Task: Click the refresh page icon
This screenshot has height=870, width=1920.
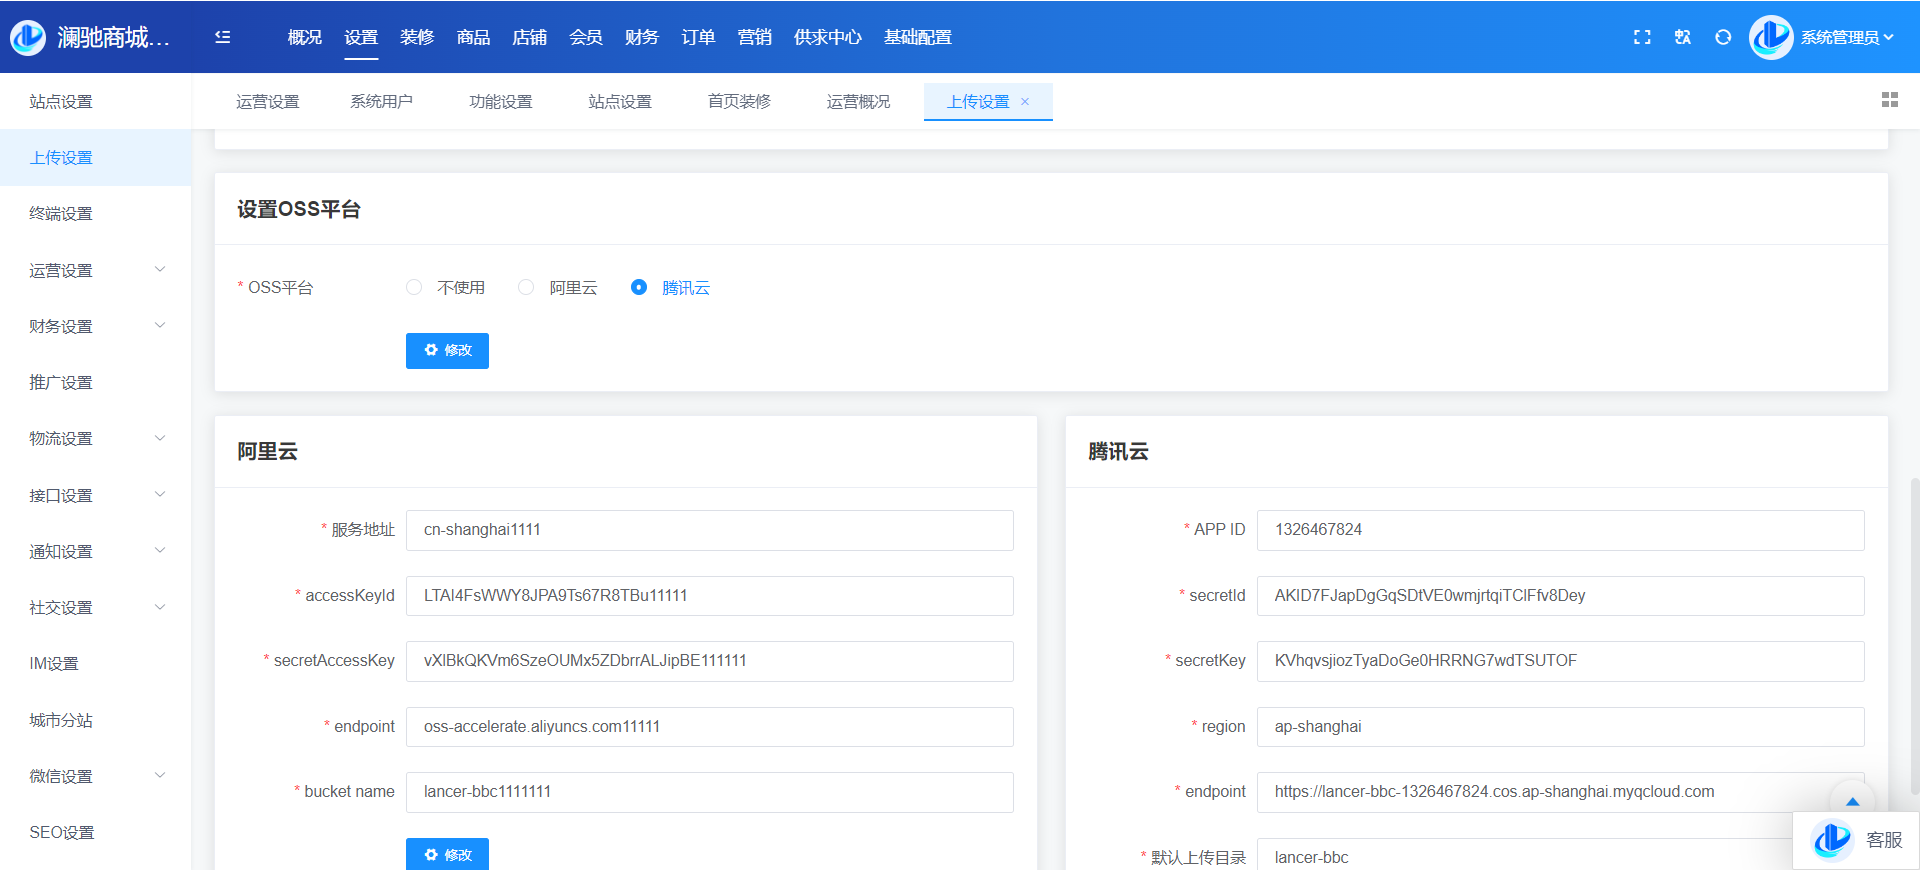Action: 1723,37
